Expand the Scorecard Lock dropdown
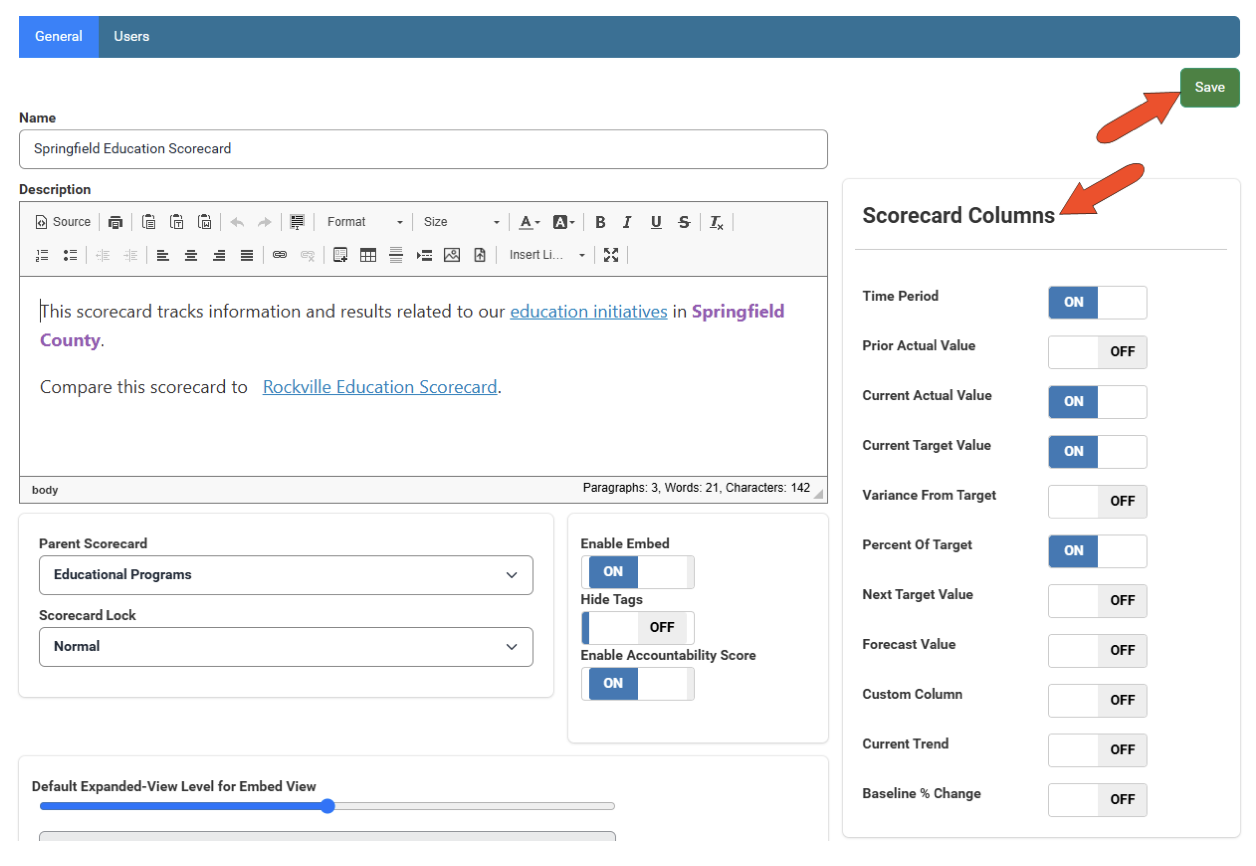Image resolution: width=1256 pixels, height=866 pixels. click(x=286, y=647)
